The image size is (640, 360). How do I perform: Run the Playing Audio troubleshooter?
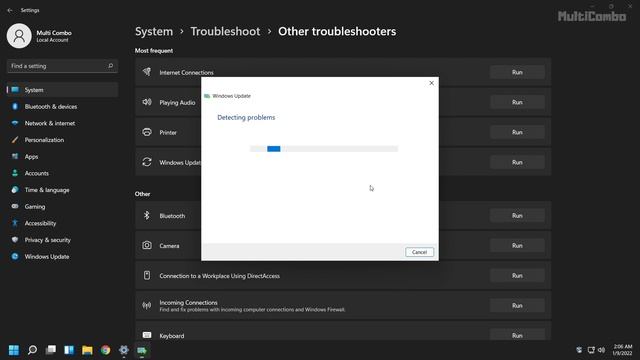[x=517, y=102]
